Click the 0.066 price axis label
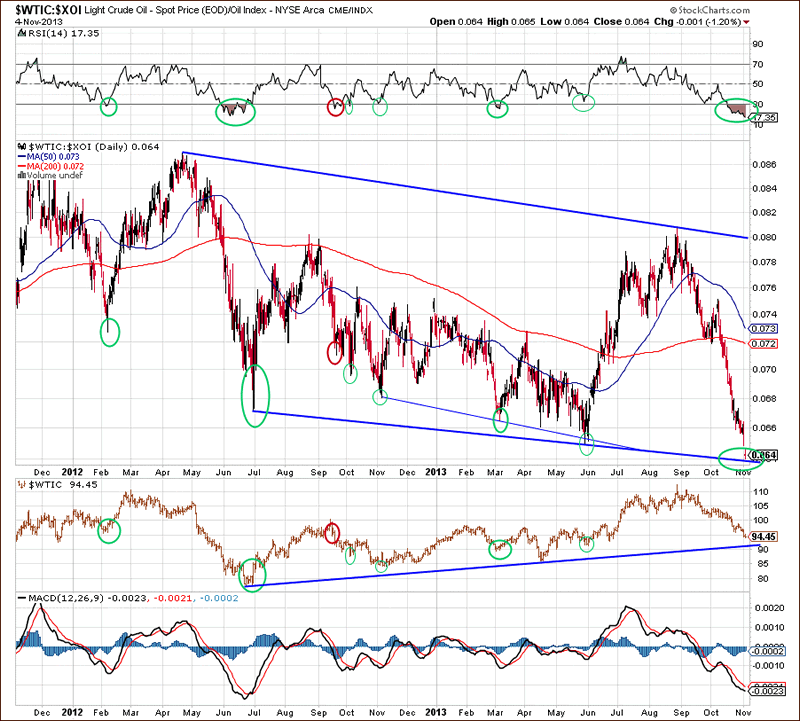 (x=764, y=428)
